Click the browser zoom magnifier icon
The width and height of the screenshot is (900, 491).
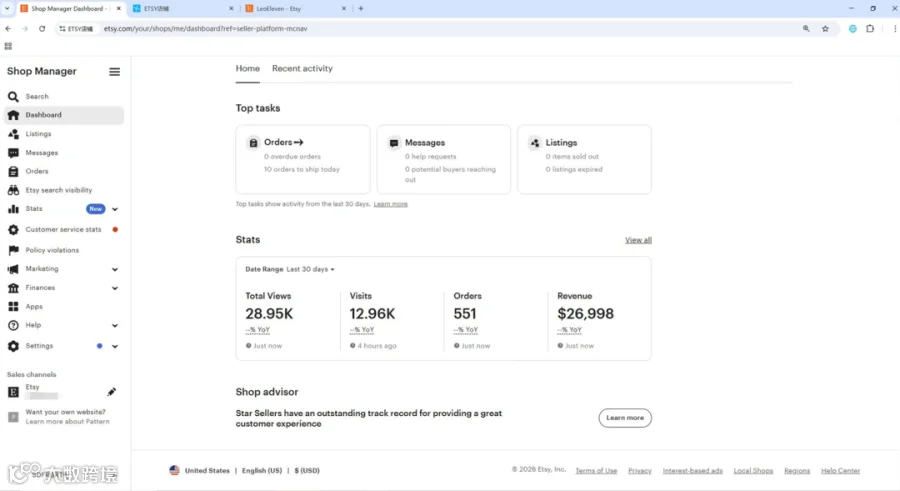[x=806, y=28]
